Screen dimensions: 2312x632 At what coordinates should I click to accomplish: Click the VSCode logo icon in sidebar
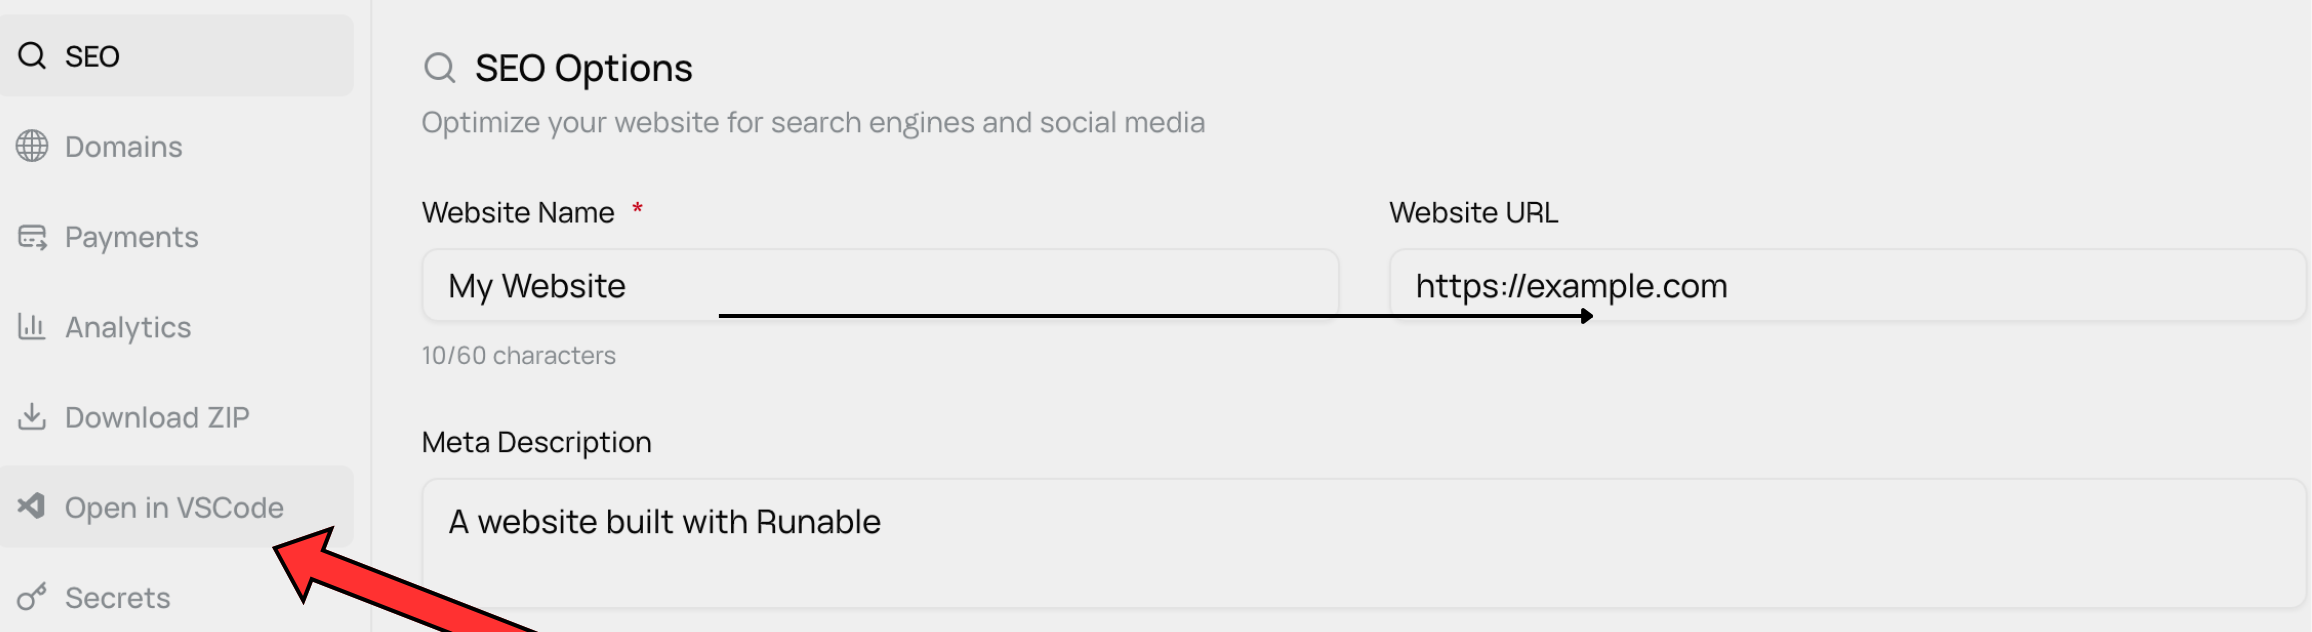tap(32, 506)
